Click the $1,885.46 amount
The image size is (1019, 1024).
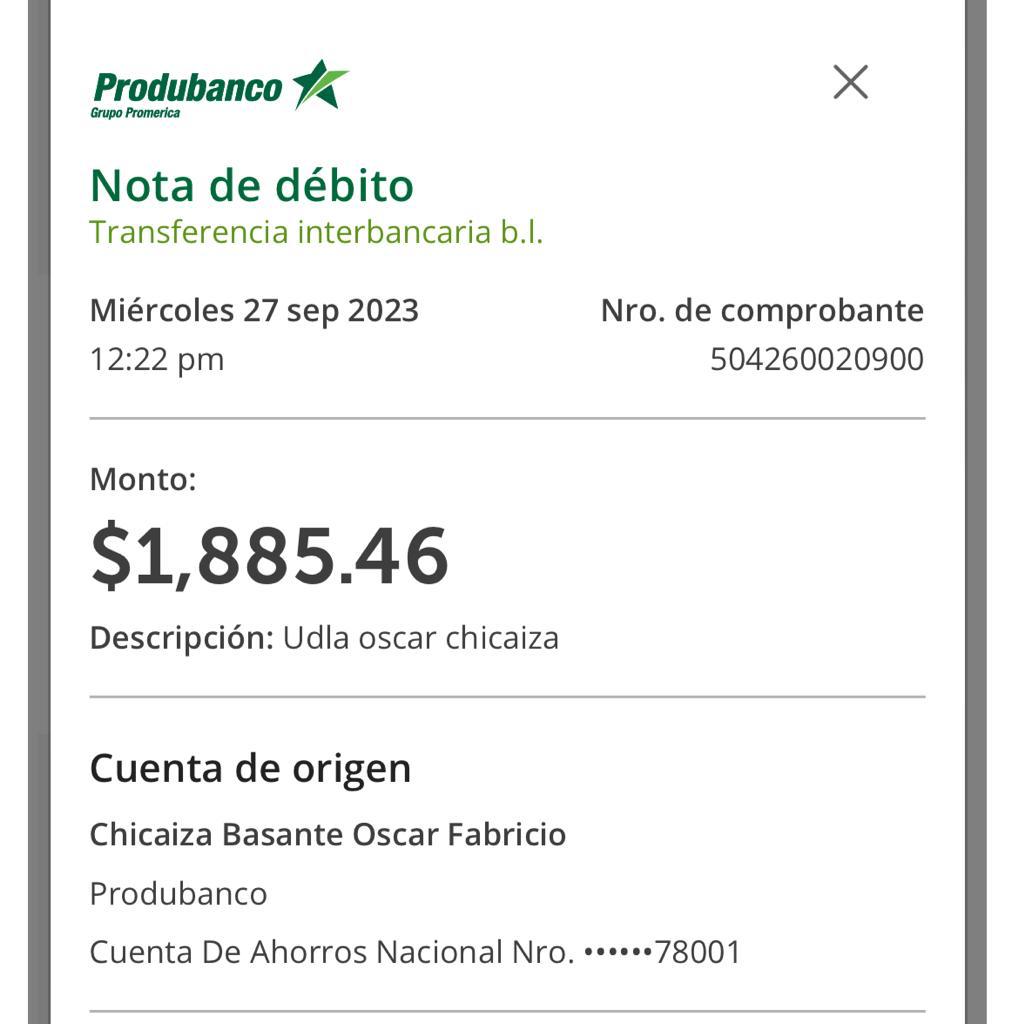click(x=270, y=556)
